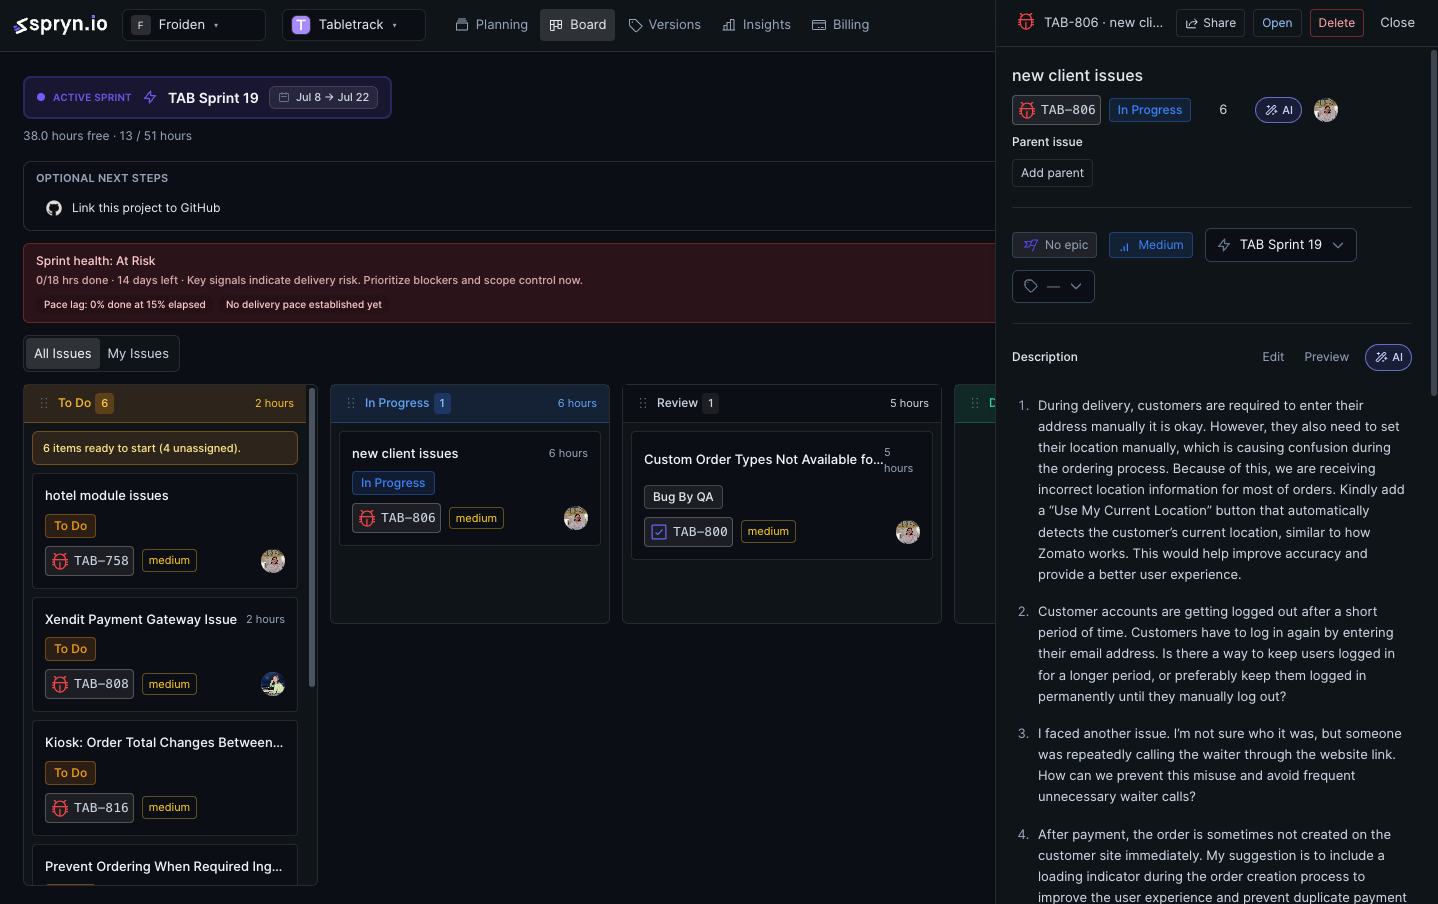Click the Medium priority badge in panel
This screenshot has width=1438, height=904.
[1150, 245]
